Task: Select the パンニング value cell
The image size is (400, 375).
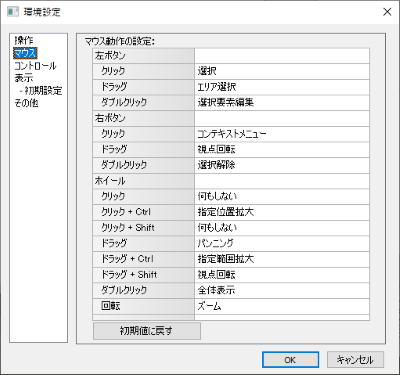Action: [282, 244]
